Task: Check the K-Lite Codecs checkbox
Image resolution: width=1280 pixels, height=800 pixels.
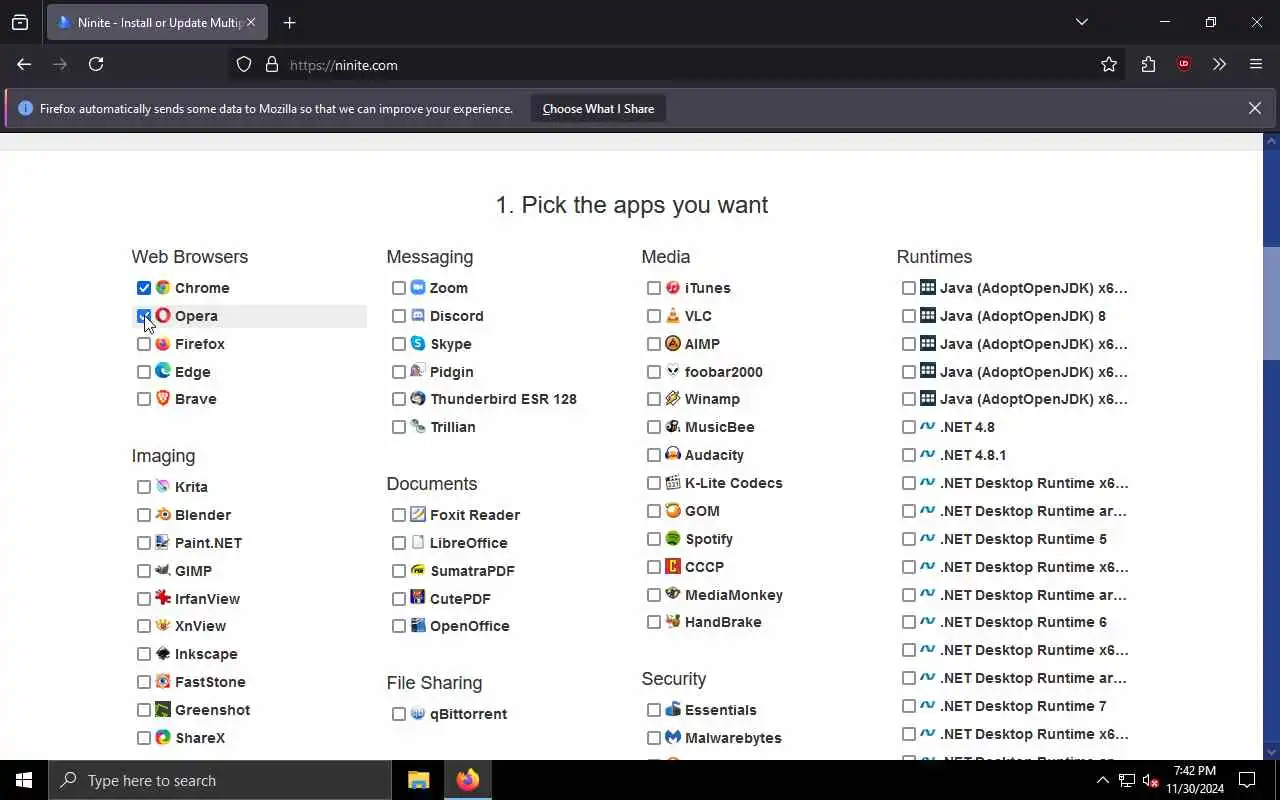Action: coord(654,483)
